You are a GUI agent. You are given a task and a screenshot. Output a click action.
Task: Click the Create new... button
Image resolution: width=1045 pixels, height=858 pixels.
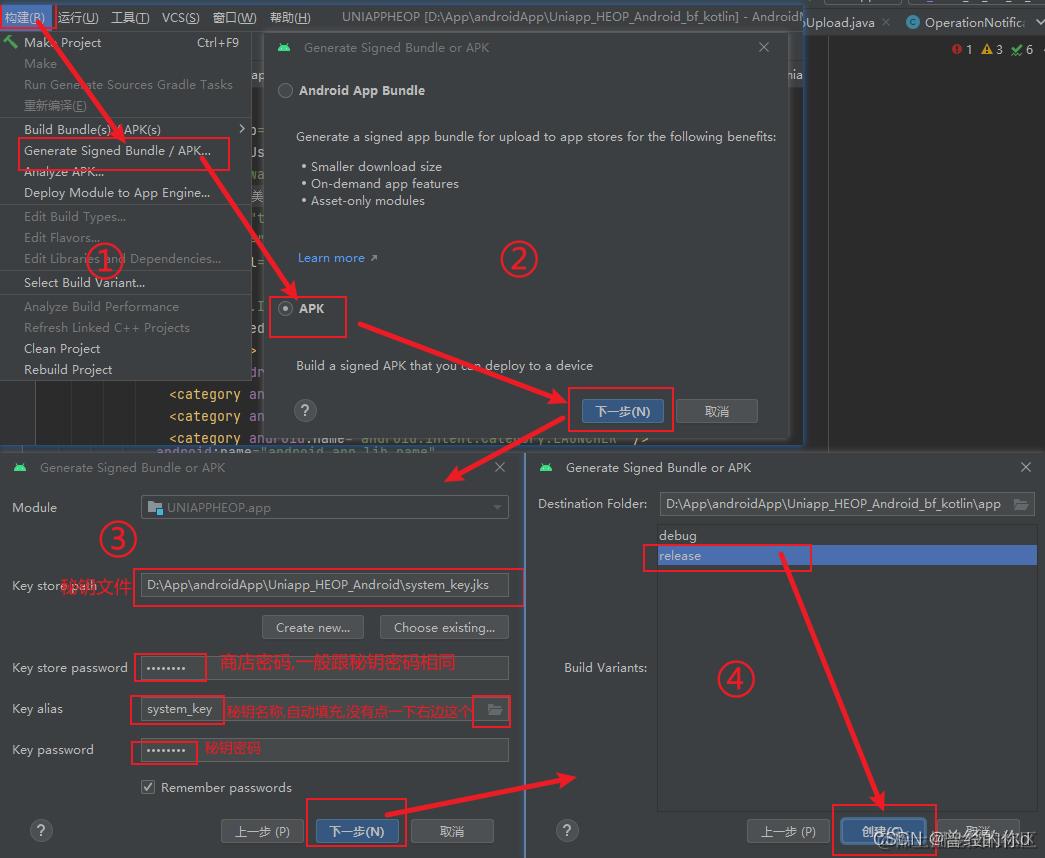click(313, 627)
